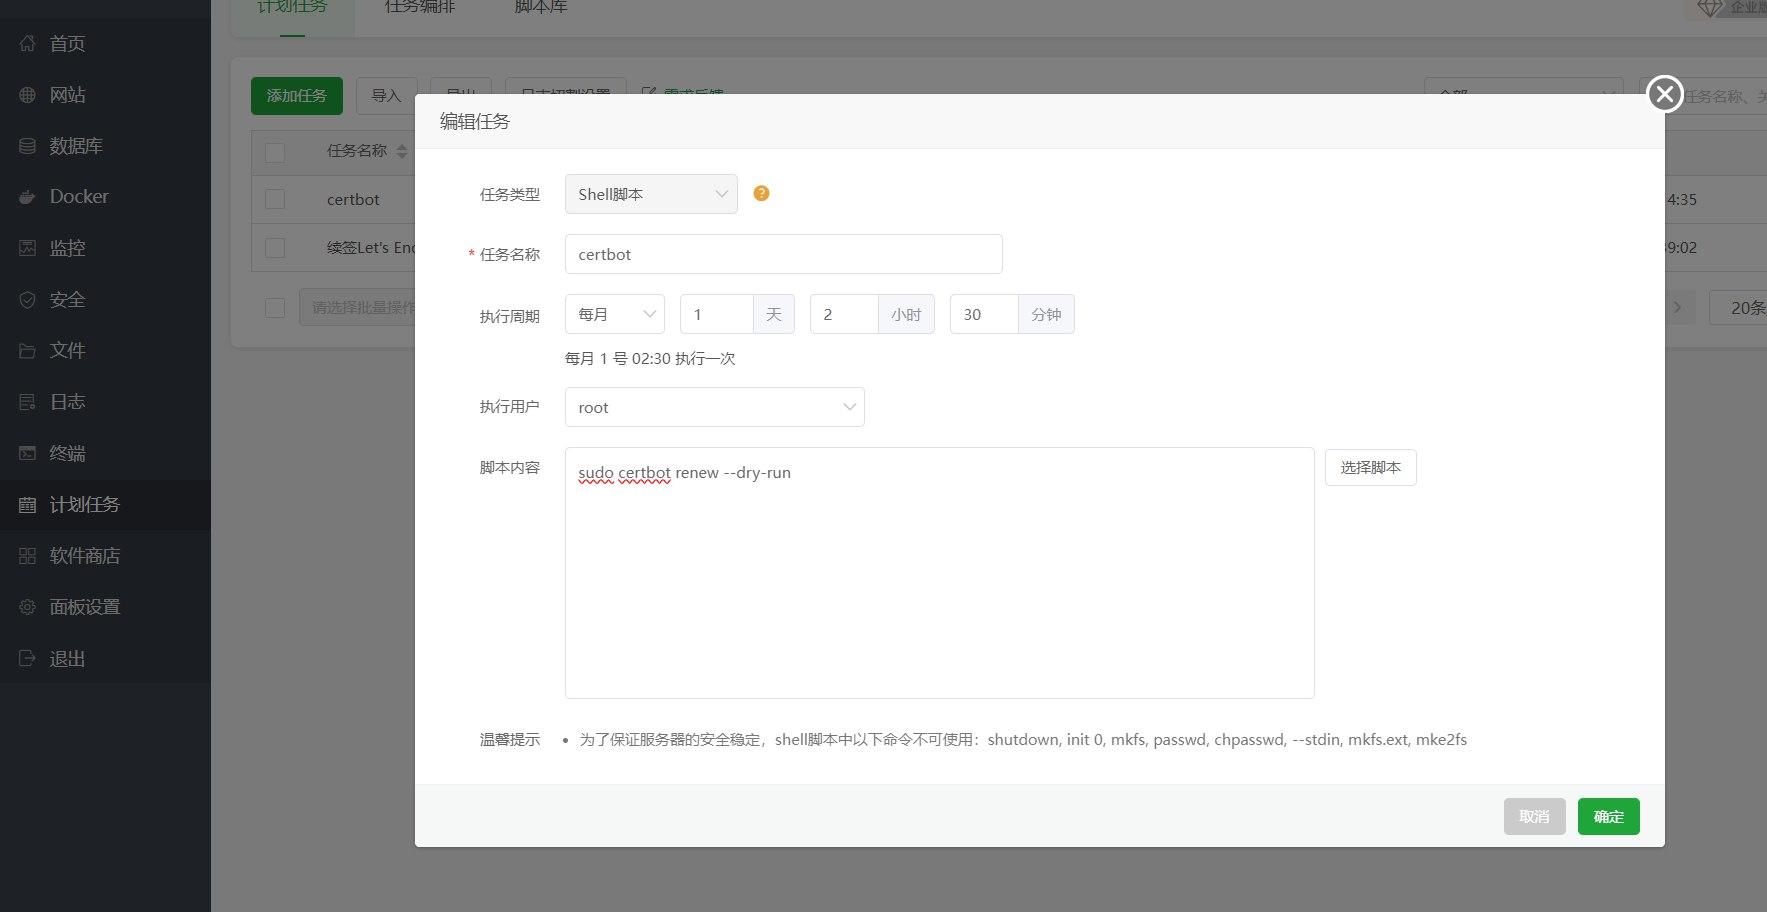Switch to the 任务编排 tab

[420, 8]
